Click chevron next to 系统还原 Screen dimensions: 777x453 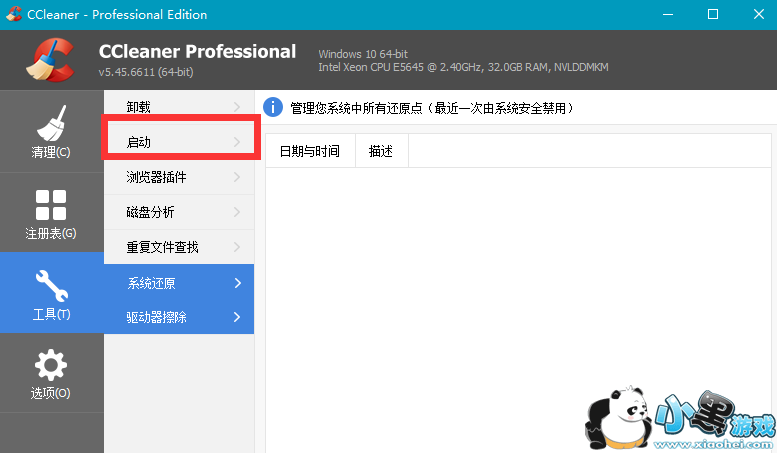[237, 283]
